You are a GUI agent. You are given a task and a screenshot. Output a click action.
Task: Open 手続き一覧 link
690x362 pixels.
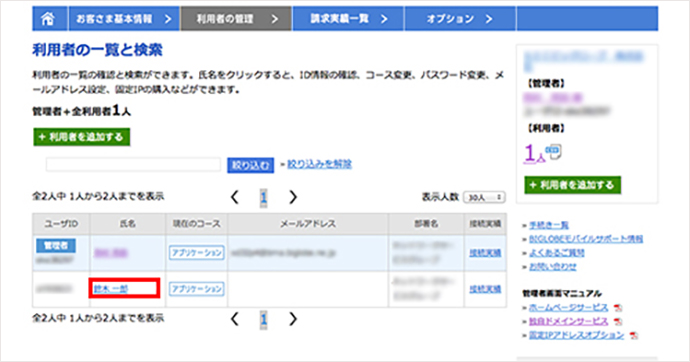pyautogui.click(x=549, y=225)
